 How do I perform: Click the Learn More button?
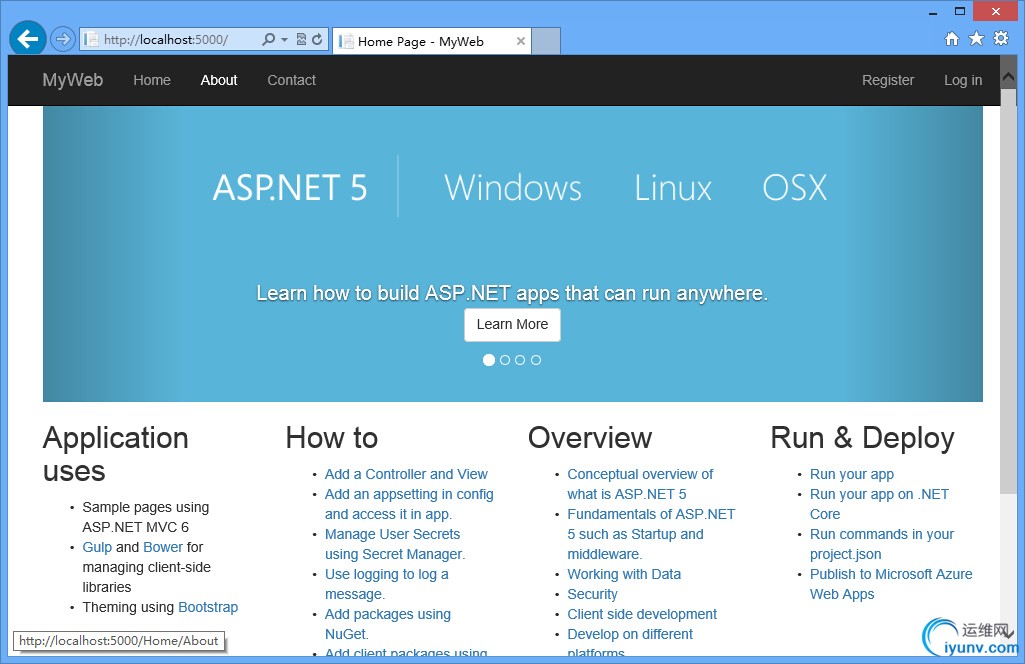512,324
